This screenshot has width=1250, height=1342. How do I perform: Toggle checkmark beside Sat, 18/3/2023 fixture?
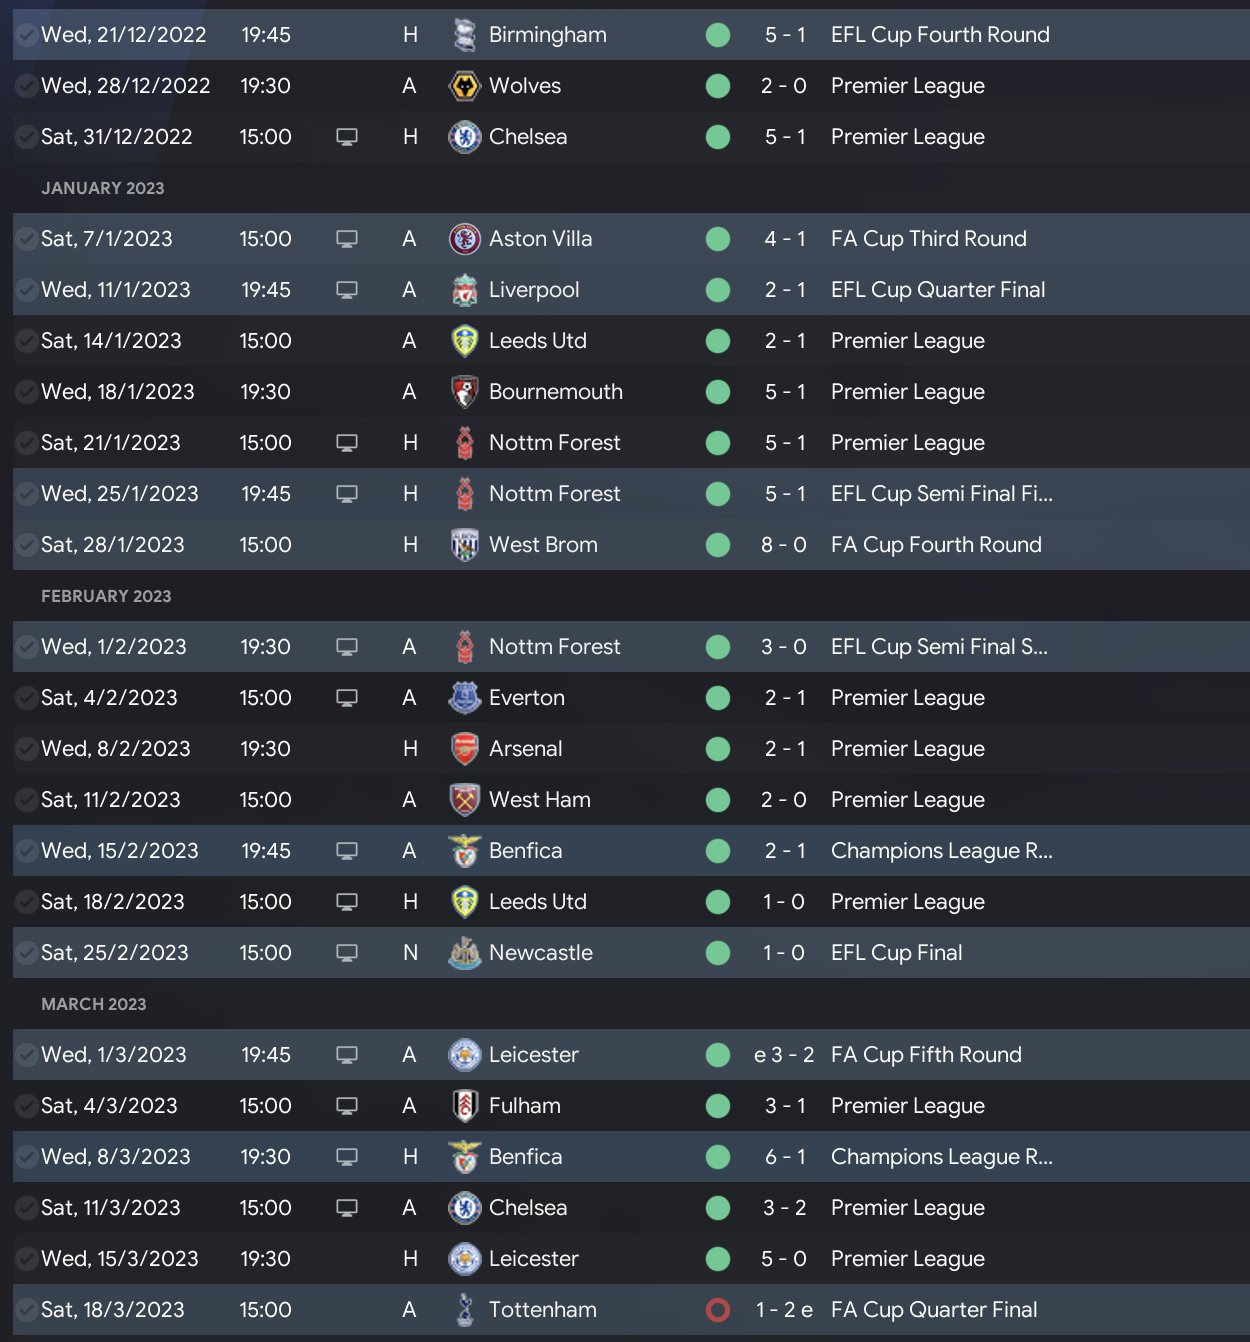[x=27, y=1310]
